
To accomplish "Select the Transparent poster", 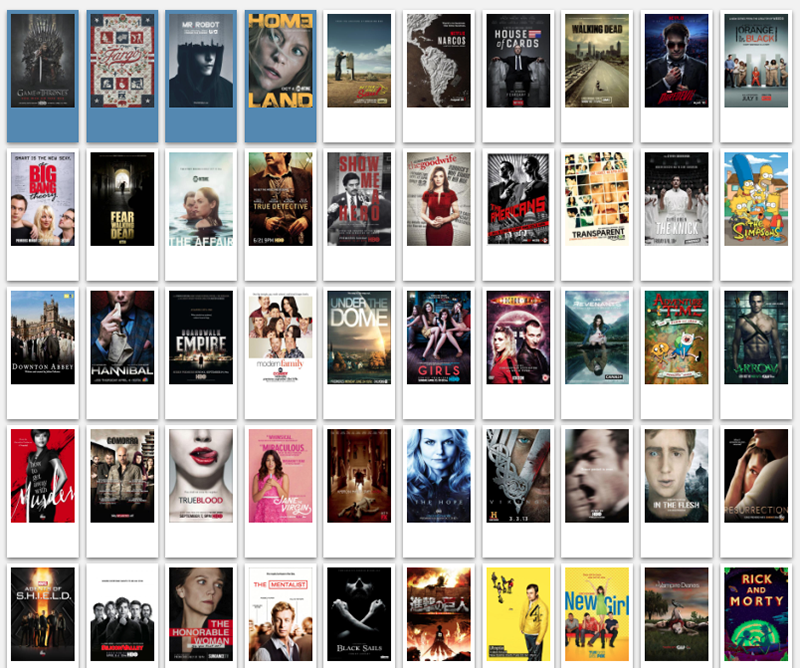I will pos(597,199).
